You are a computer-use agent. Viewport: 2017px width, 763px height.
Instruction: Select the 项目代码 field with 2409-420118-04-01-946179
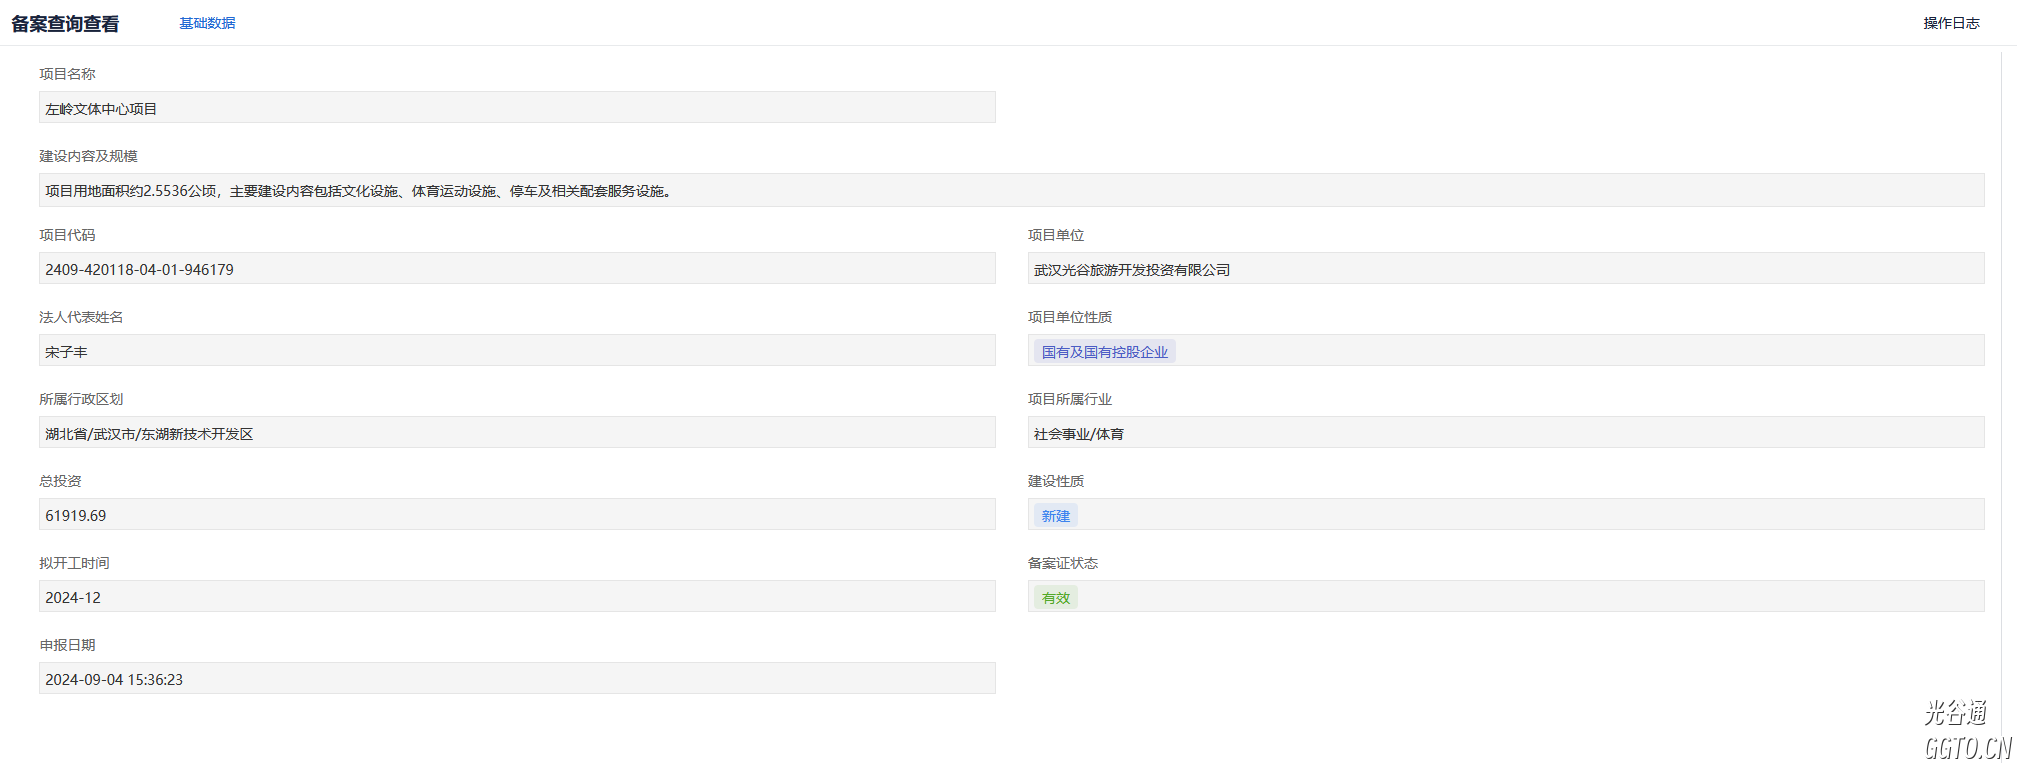(516, 269)
